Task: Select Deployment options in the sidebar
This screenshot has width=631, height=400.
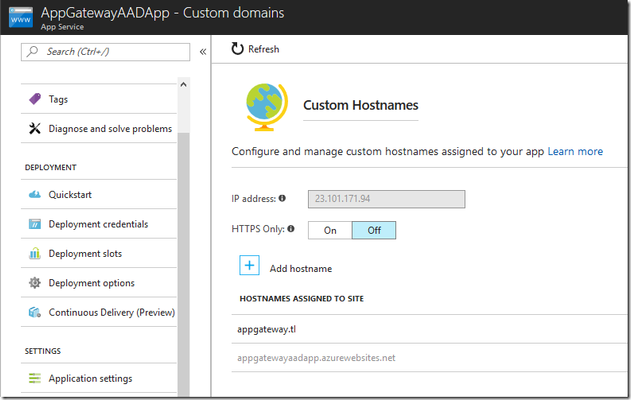Action: click(99, 283)
